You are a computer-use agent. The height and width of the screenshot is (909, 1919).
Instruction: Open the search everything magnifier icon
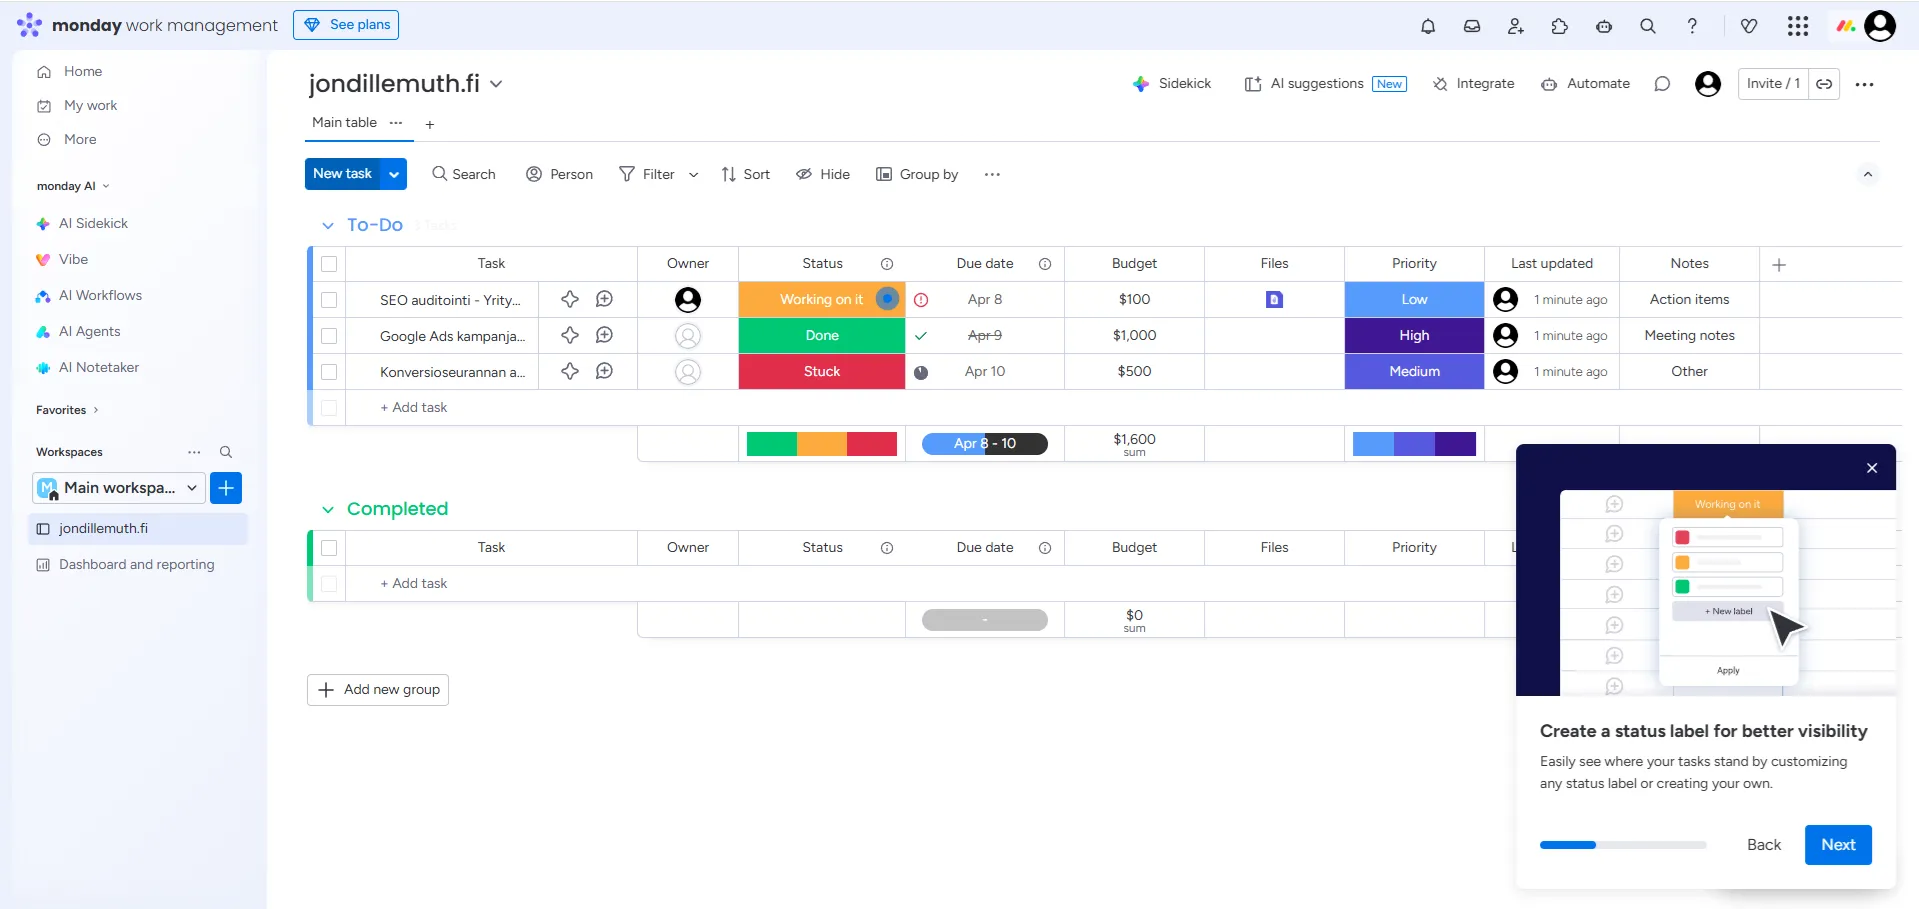(x=1648, y=26)
